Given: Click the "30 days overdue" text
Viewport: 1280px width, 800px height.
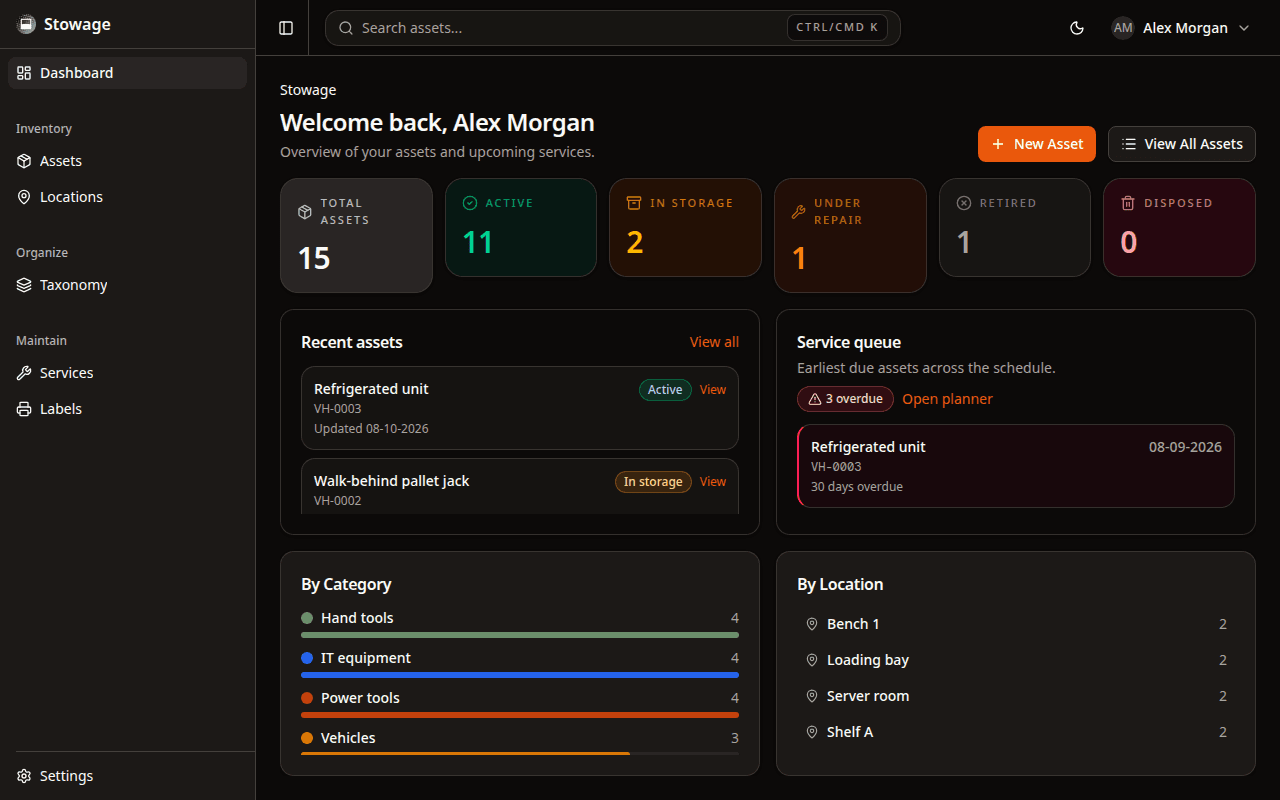Looking at the screenshot, I should click(857, 487).
